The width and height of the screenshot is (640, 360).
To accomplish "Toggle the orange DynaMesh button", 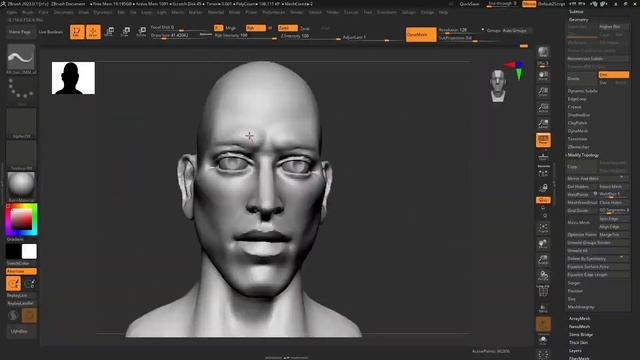I will click(421, 35).
